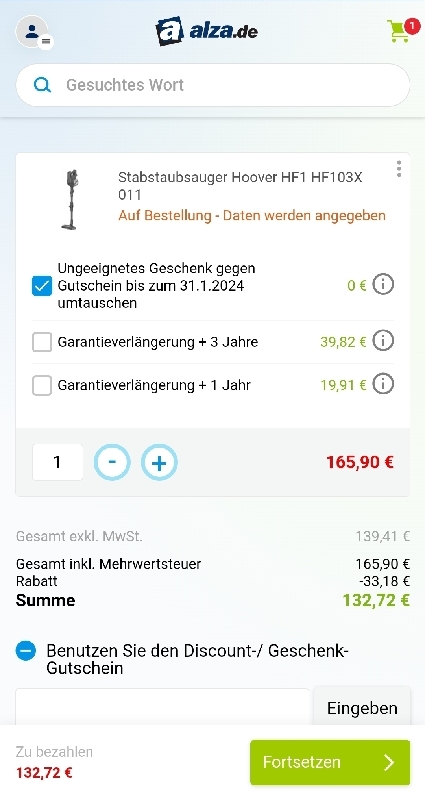425x800 pixels.
Task: Uncheck the unsuitable gift exchange checkbox
Action: [x=42, y=286]
